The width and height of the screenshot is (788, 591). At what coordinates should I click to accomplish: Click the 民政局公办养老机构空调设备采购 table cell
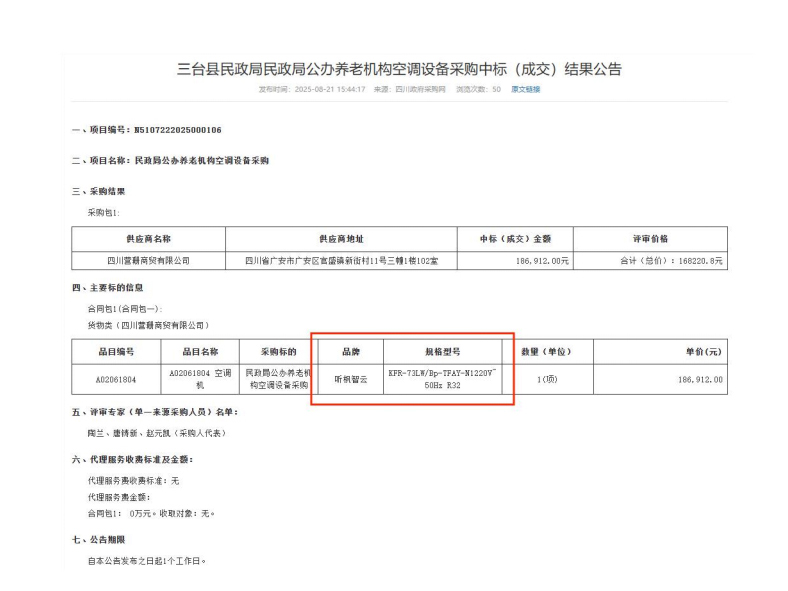[x=278, y=379]
